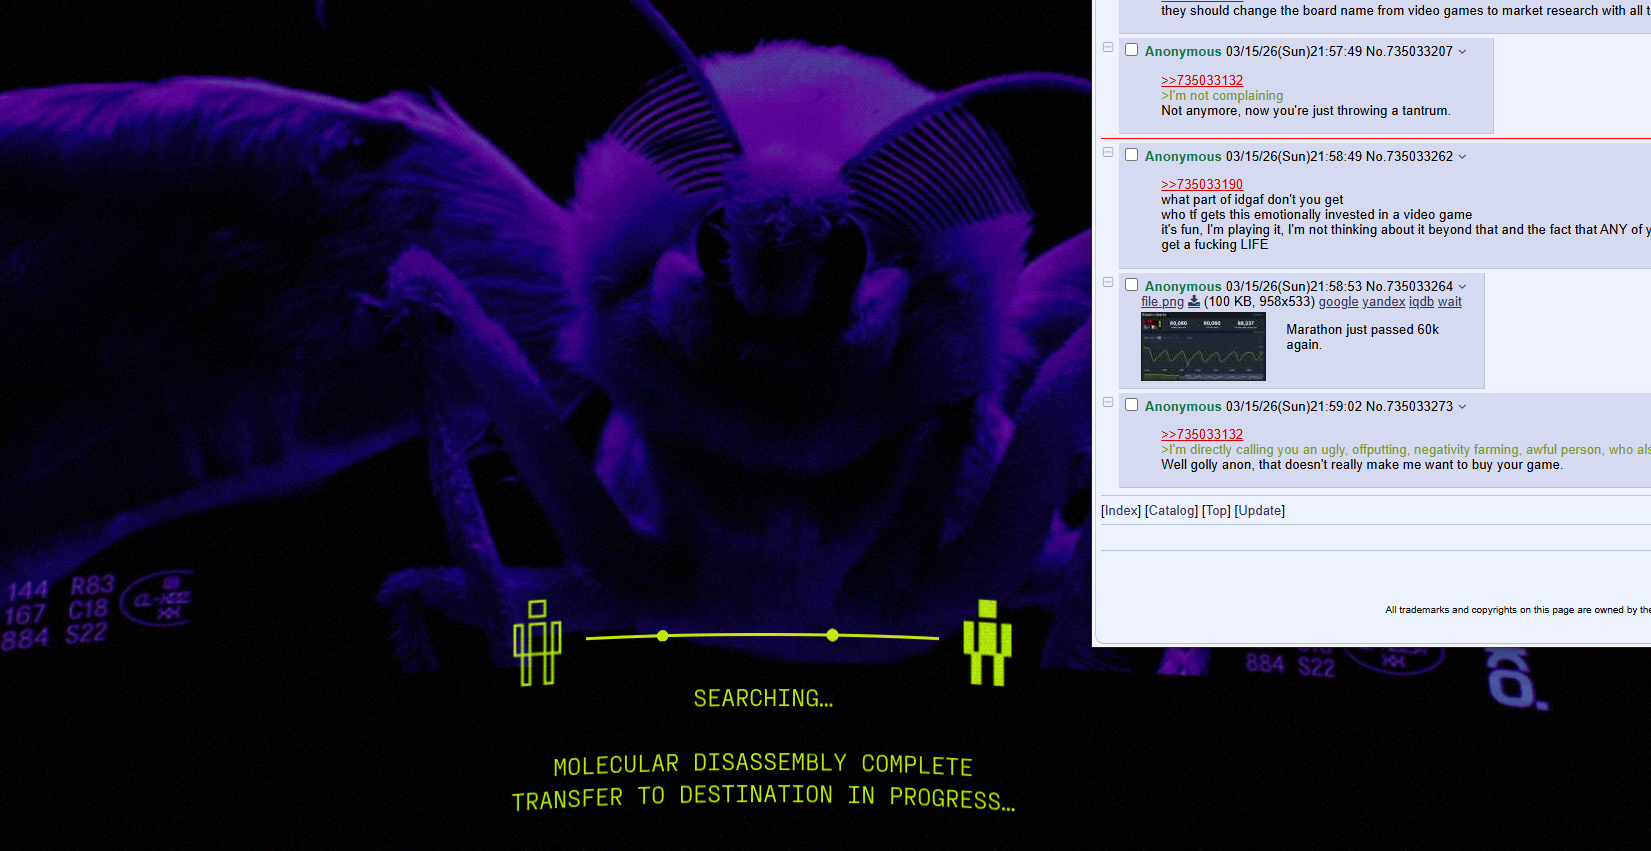The image size is (1651, 851).
Task: Click timestamp 03/15/26(Sun)21:57:49
Action: [x=1294, y=51]
